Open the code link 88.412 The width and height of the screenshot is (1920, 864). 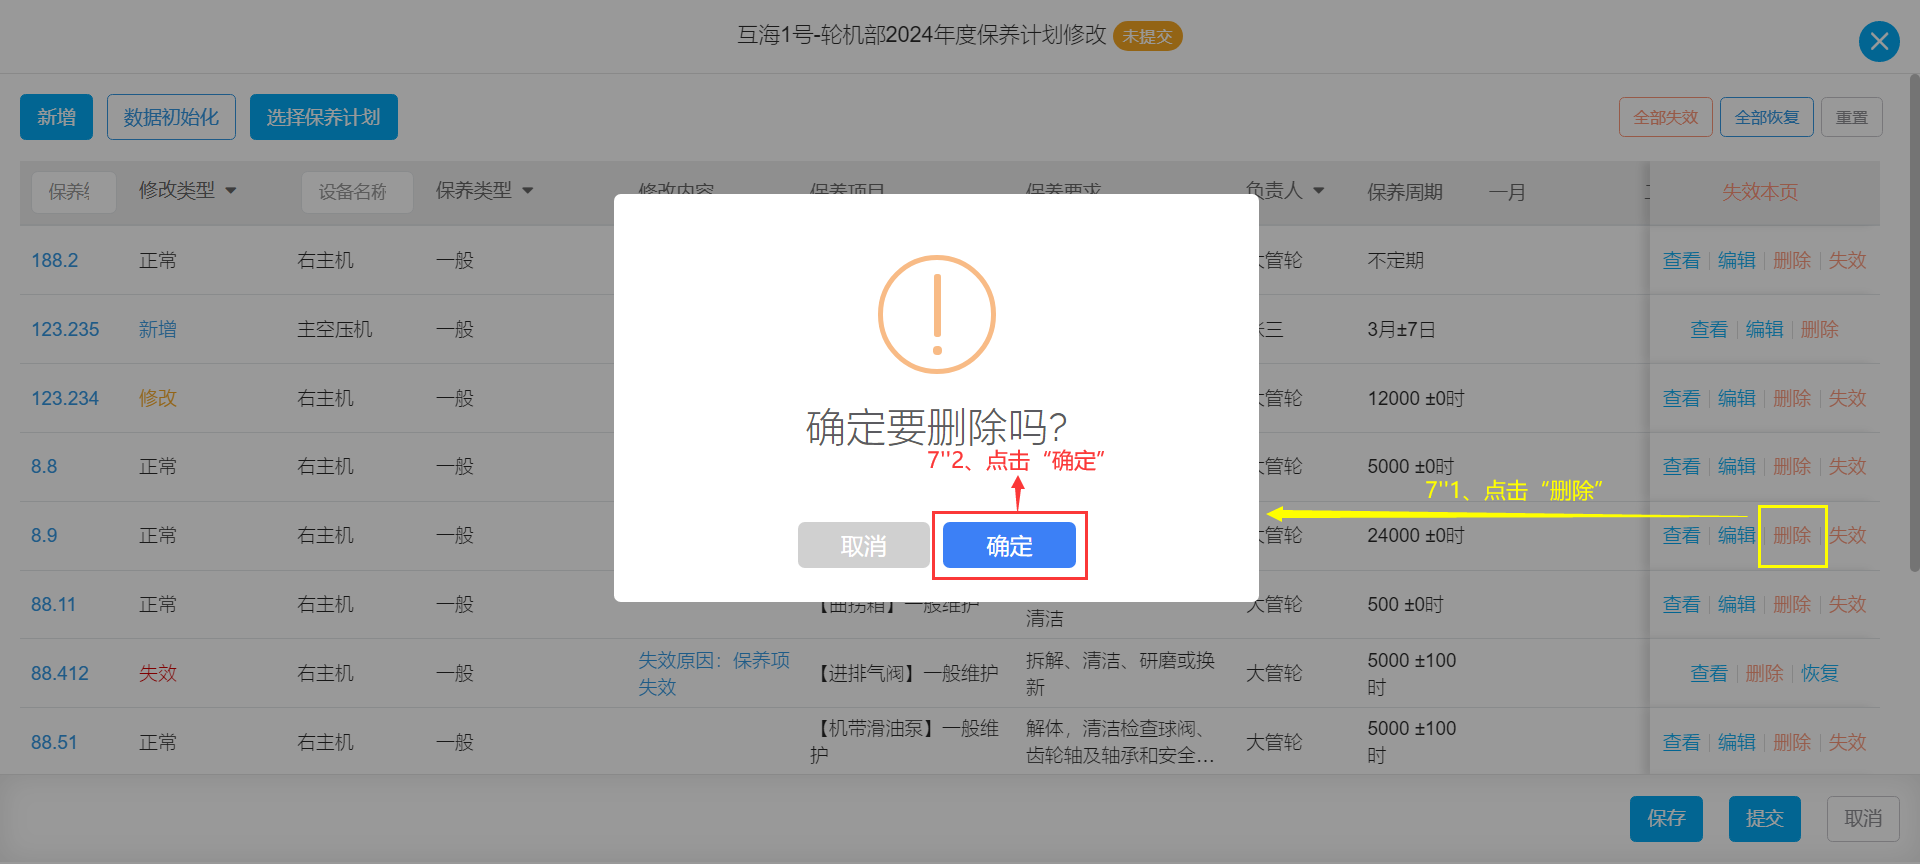click(x=59, y=673)
